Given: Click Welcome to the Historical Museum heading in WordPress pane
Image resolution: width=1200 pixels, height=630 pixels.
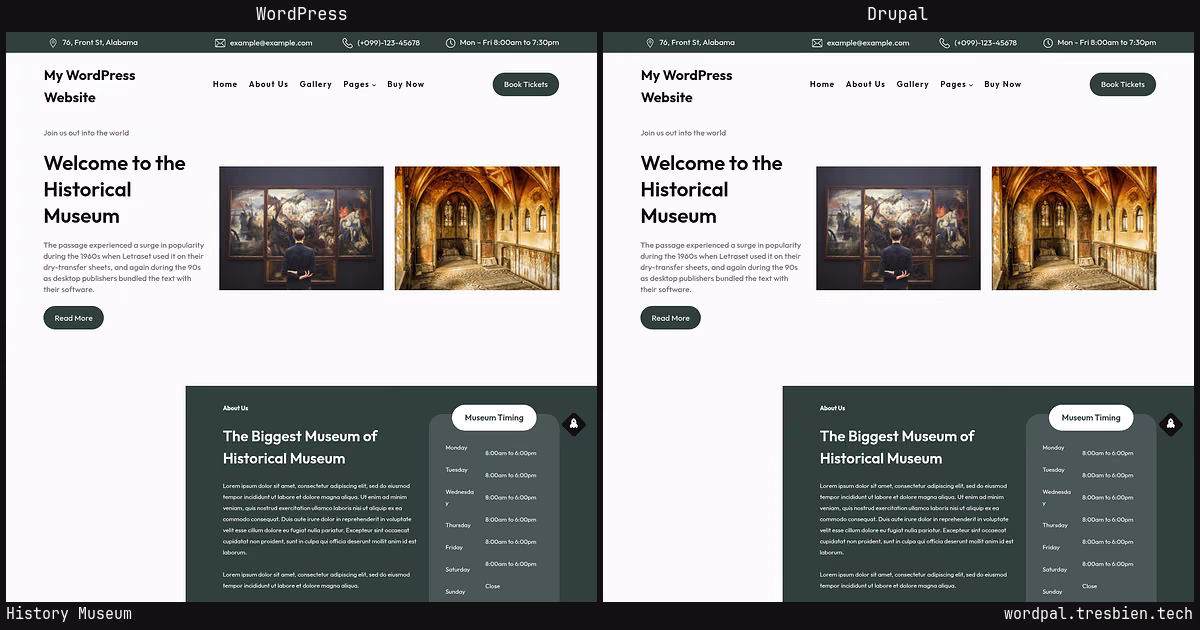Looking at the screenshot, I should [115, 189].
